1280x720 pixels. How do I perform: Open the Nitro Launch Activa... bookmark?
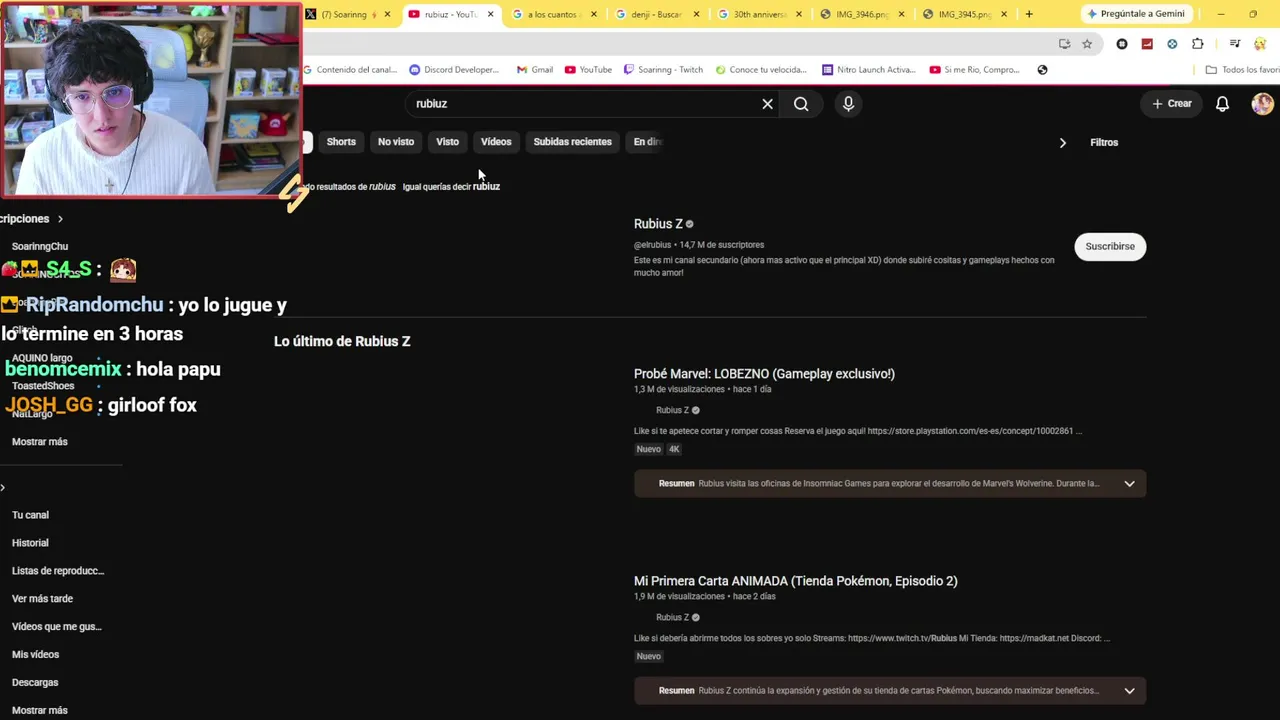pos(868,70)
